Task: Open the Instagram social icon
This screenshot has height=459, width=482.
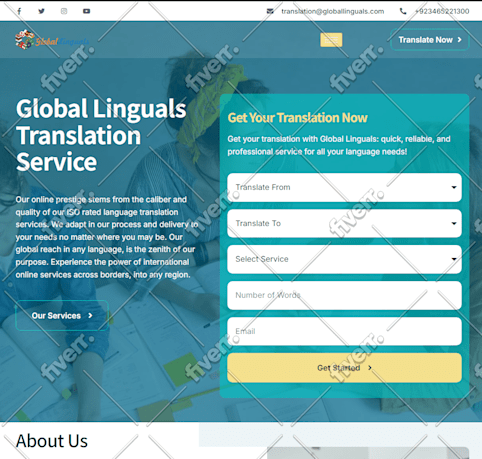Action: (x=64, y=11)
